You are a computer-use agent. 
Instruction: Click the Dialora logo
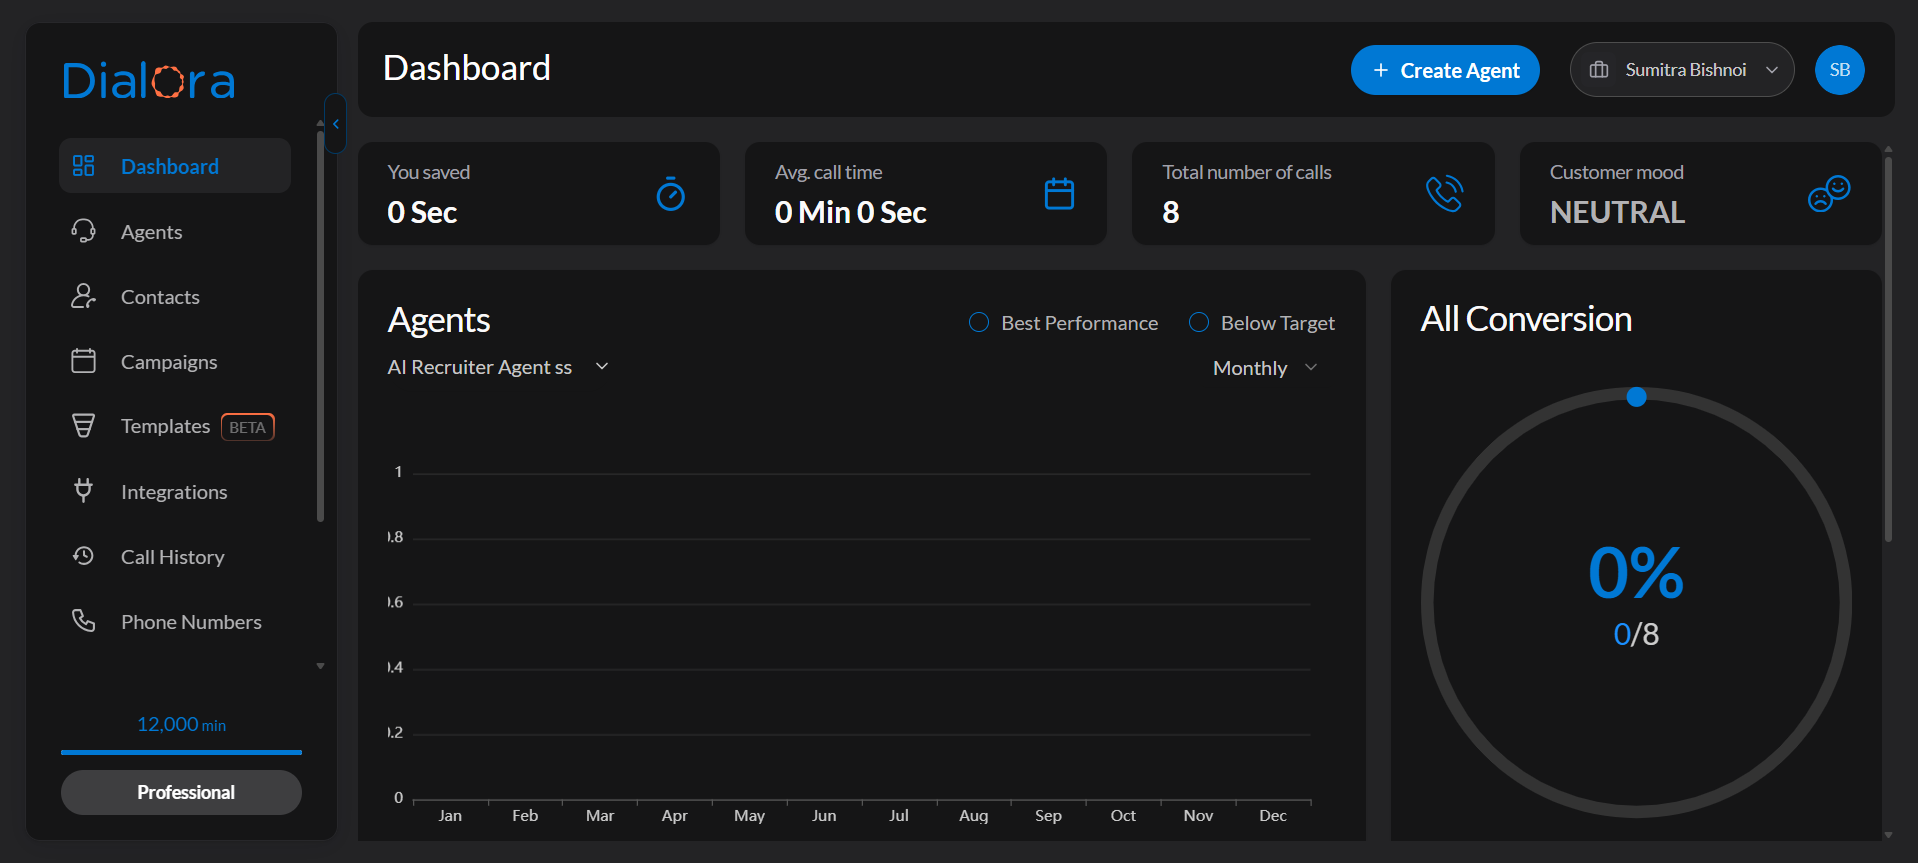pos(149,81)
